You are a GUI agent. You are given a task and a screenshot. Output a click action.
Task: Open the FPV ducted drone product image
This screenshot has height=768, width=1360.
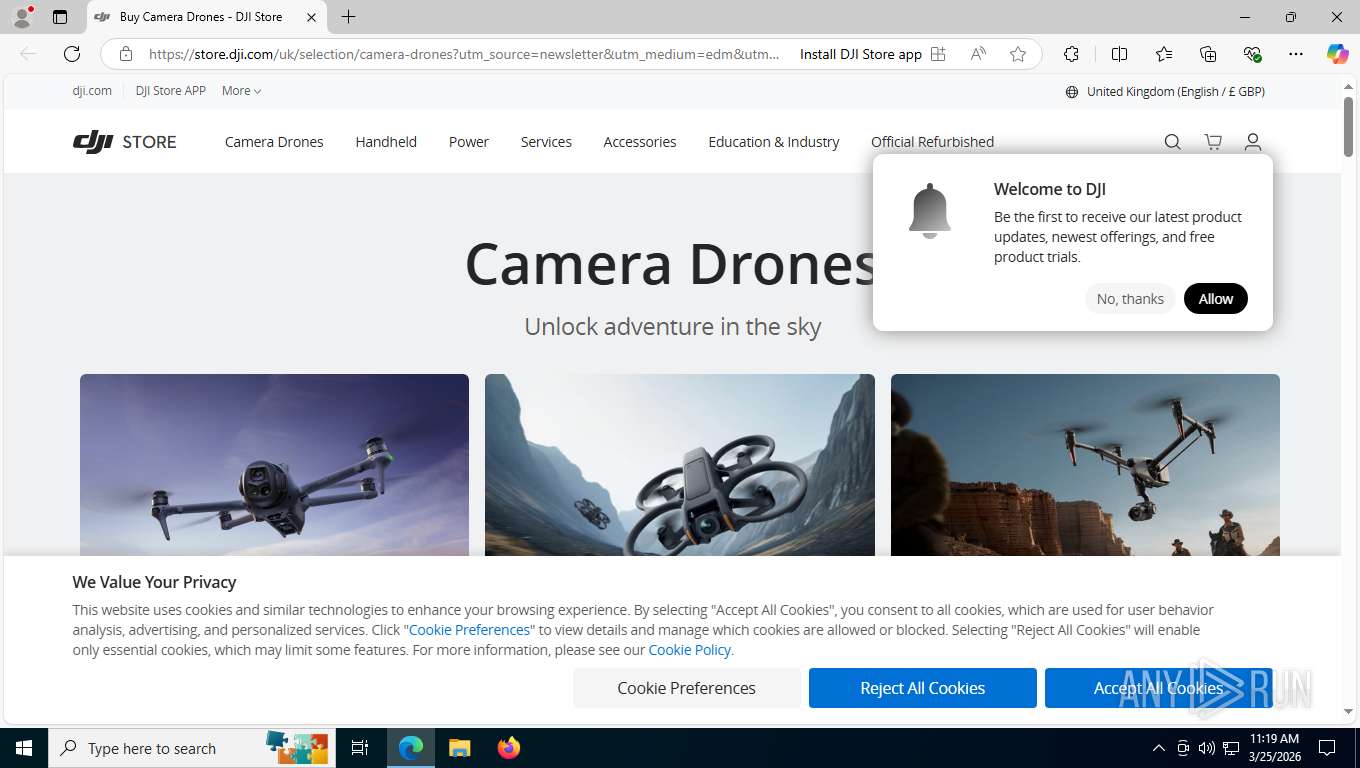point(680,465)
